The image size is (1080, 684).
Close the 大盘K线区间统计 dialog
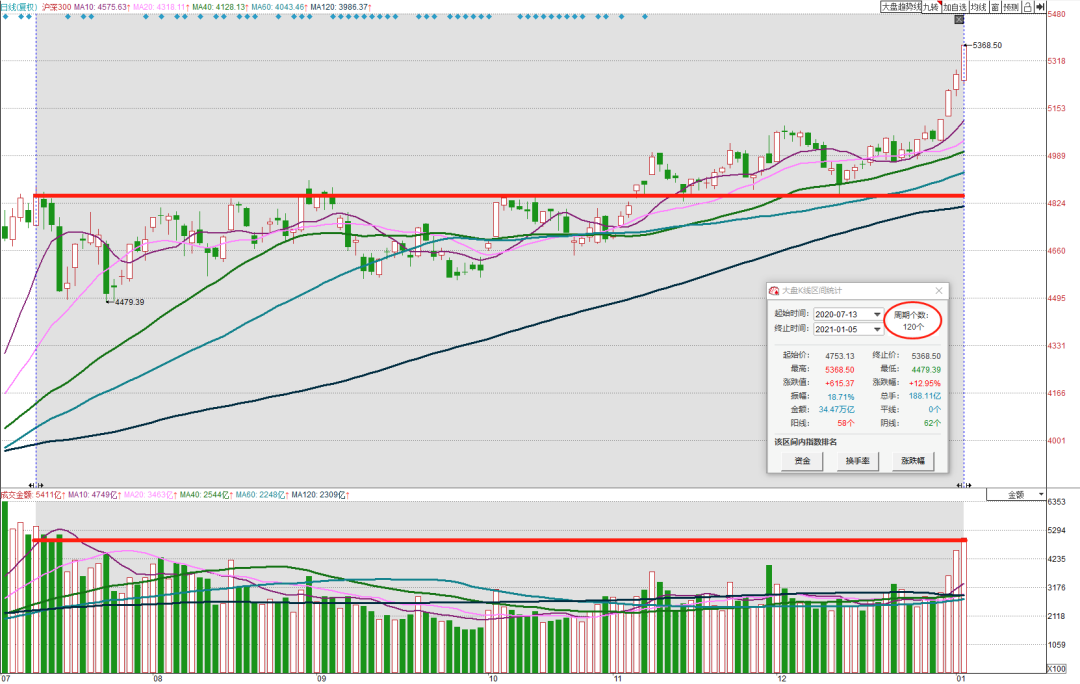938,291
